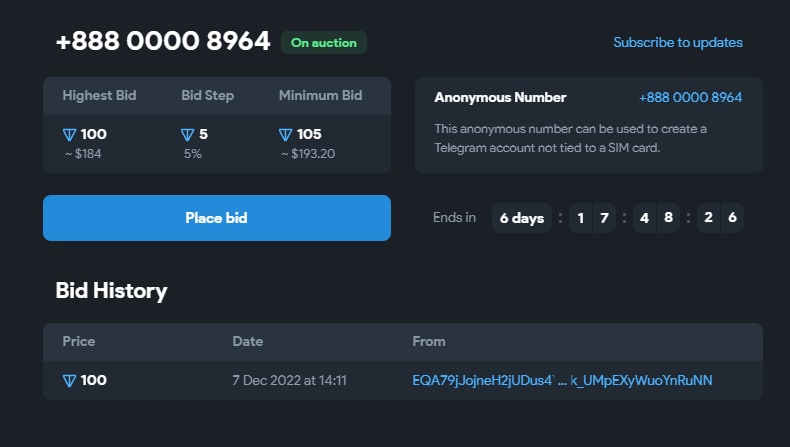Viewport: 790px width, 447px height.
Task: Click the Price header in Bid History
Action: pyautogui.click(x=79, y=341)
